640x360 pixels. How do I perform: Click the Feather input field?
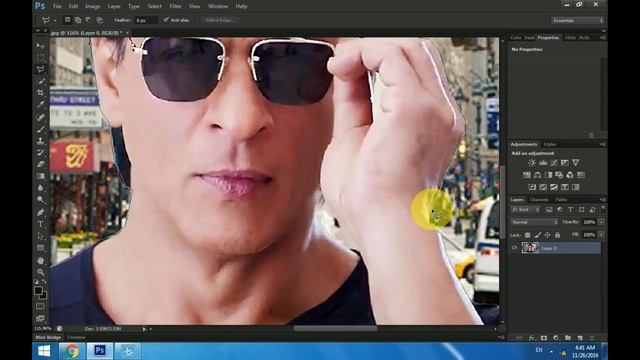click(x=146, y=20)
